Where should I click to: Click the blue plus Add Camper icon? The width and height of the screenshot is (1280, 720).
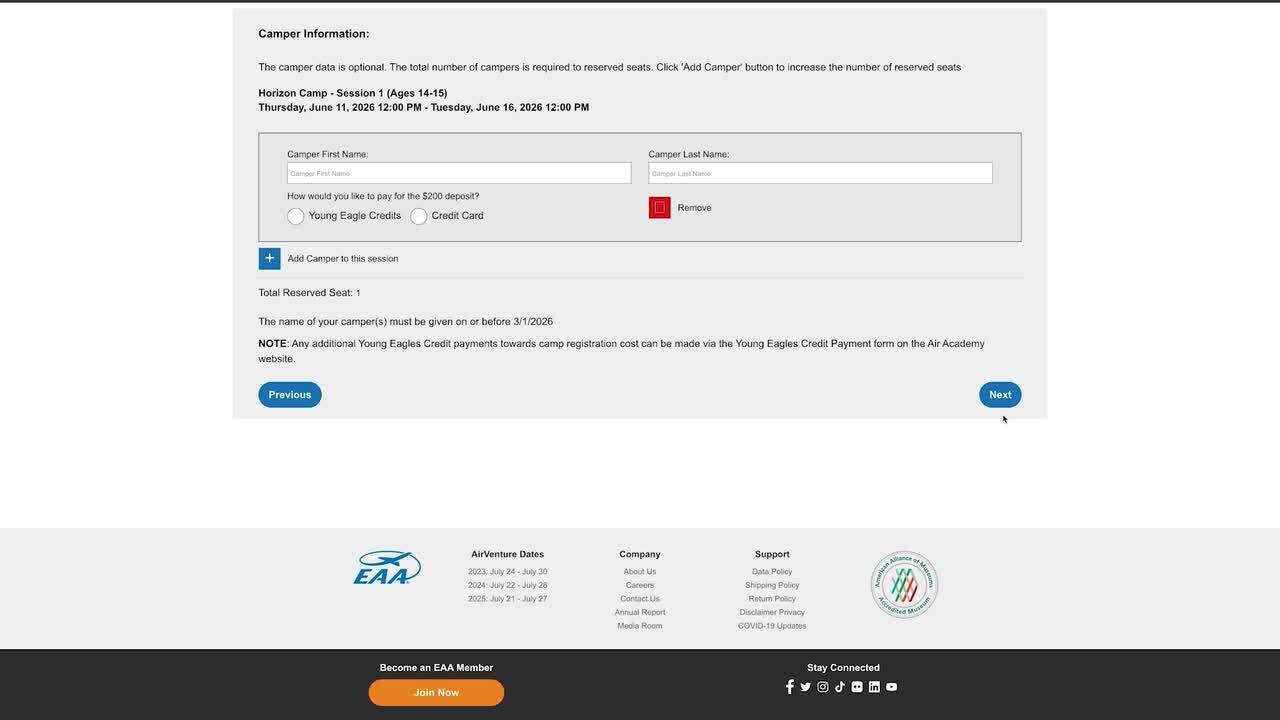[269, 258]
